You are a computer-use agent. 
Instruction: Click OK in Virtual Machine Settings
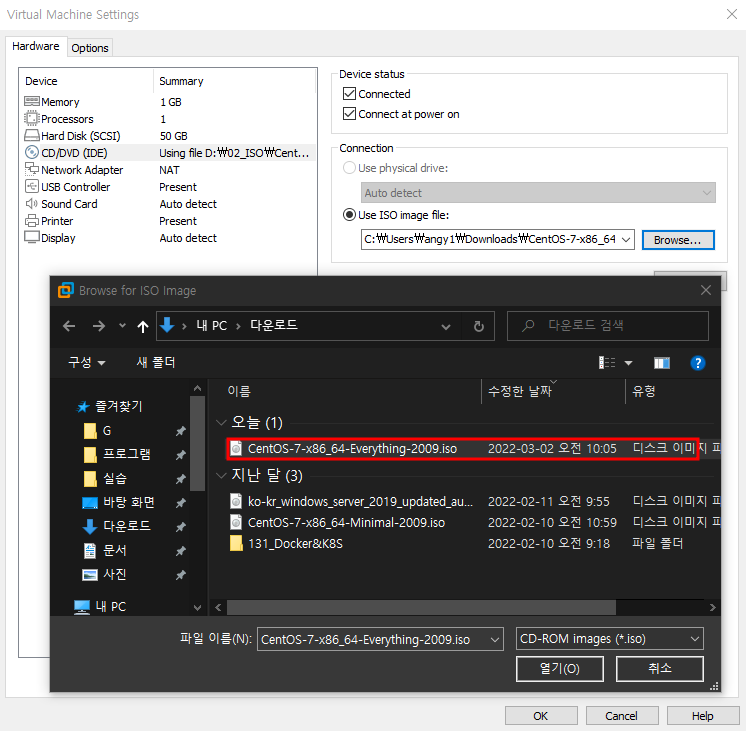541,716
